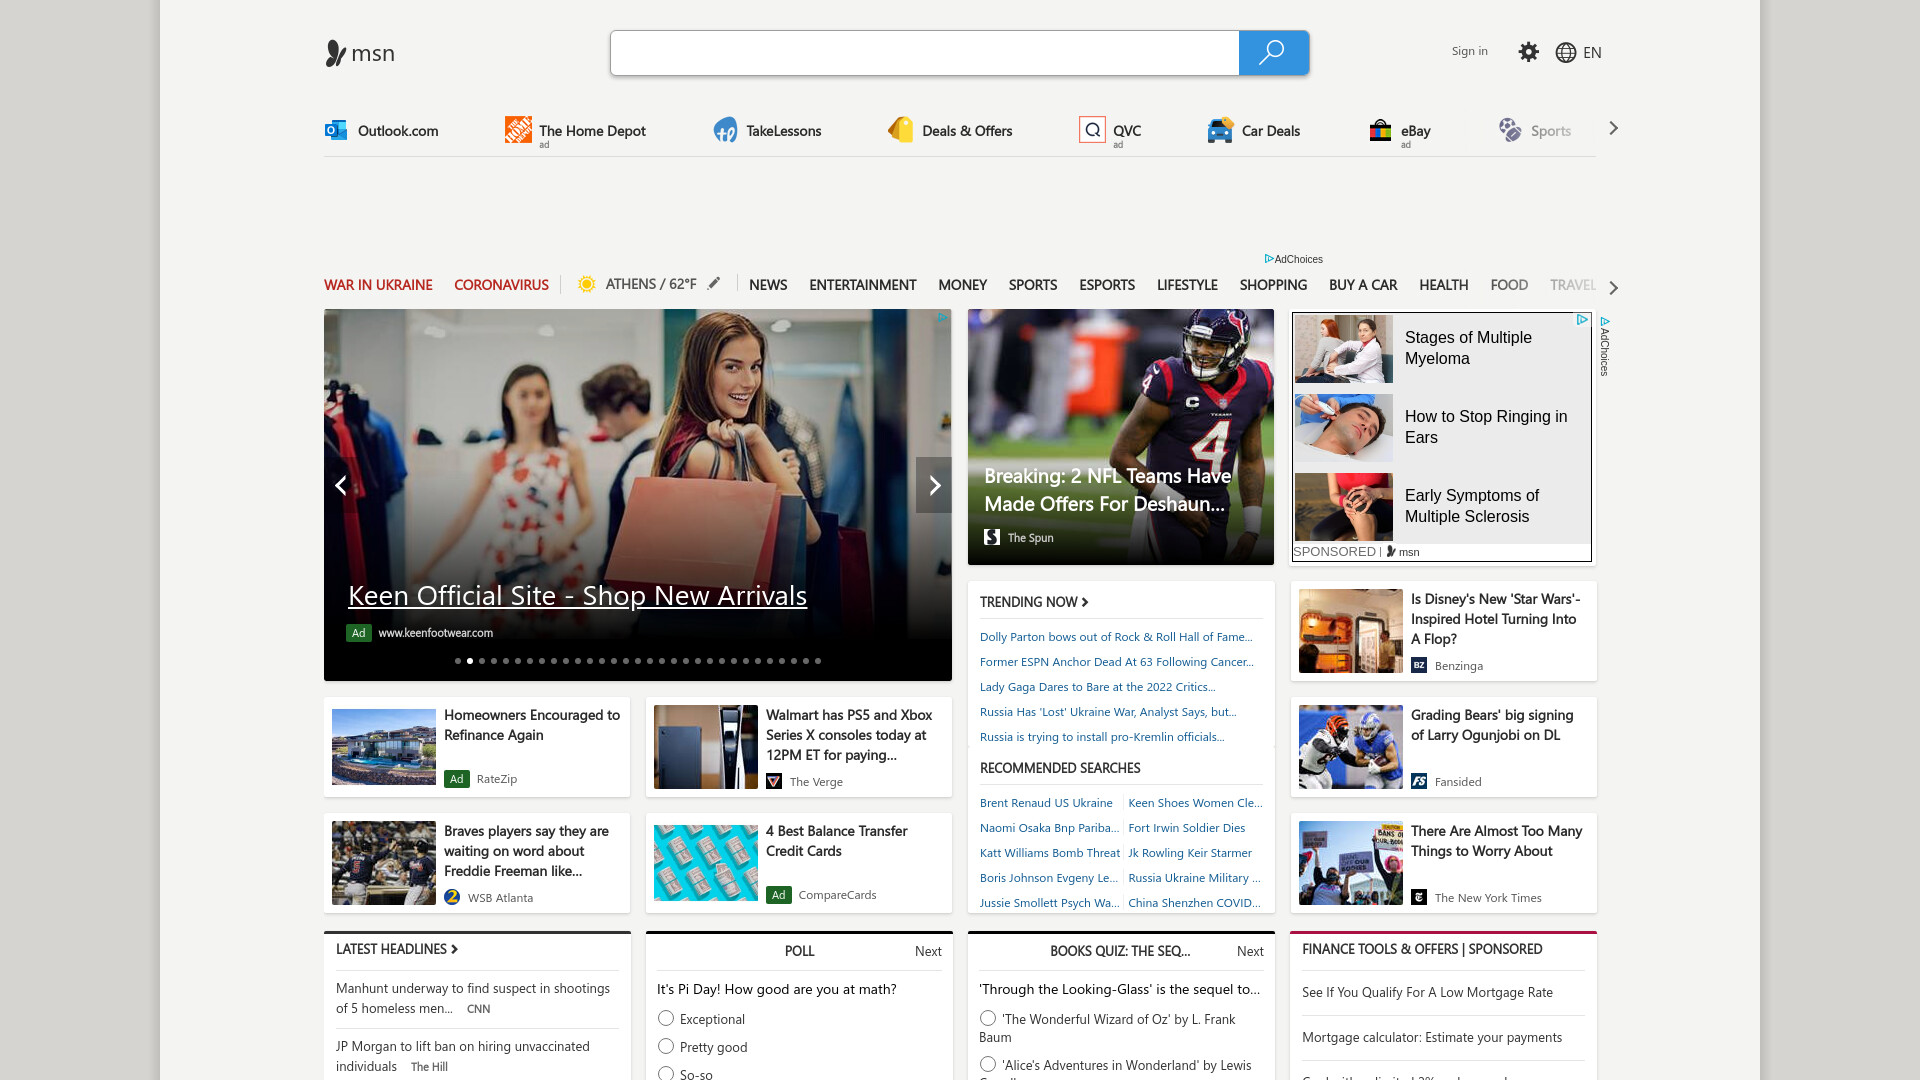Open ENTERTAINMENT section
This screenshot has width=1920, height=1080.
(x=862, y=285)
